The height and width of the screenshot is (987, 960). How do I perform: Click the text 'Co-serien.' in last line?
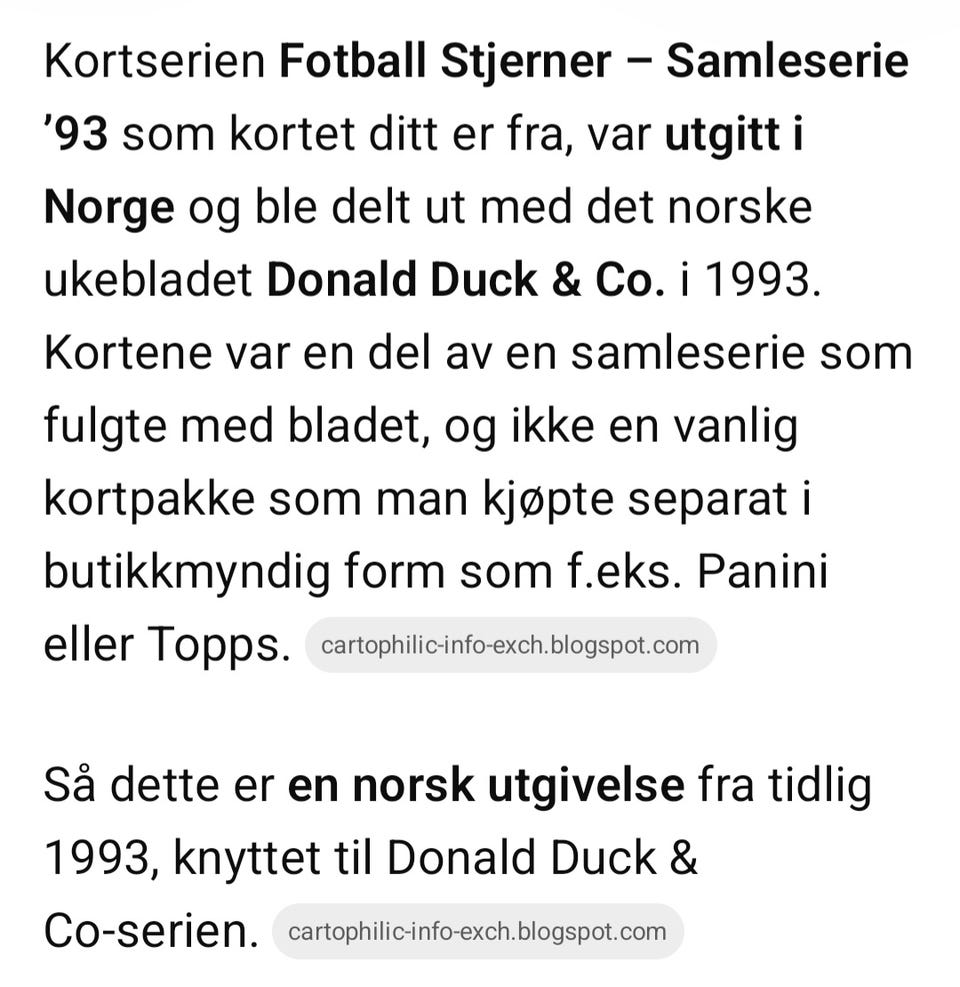[152, 932]
